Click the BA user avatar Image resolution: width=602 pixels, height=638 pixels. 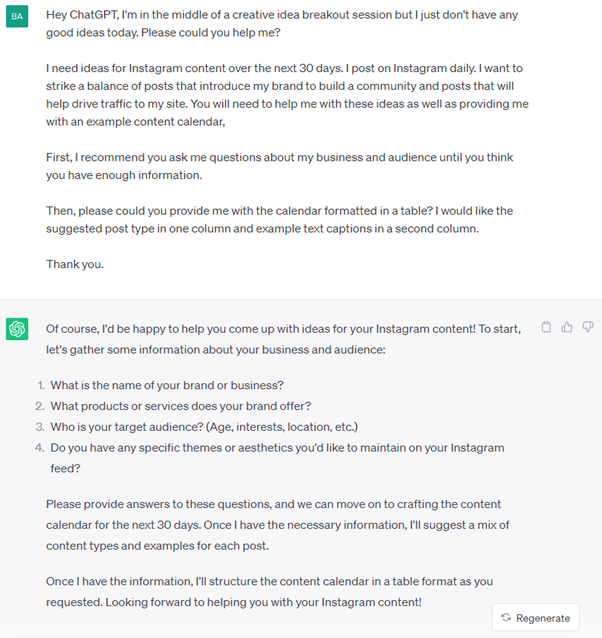[x=17, y=16]
